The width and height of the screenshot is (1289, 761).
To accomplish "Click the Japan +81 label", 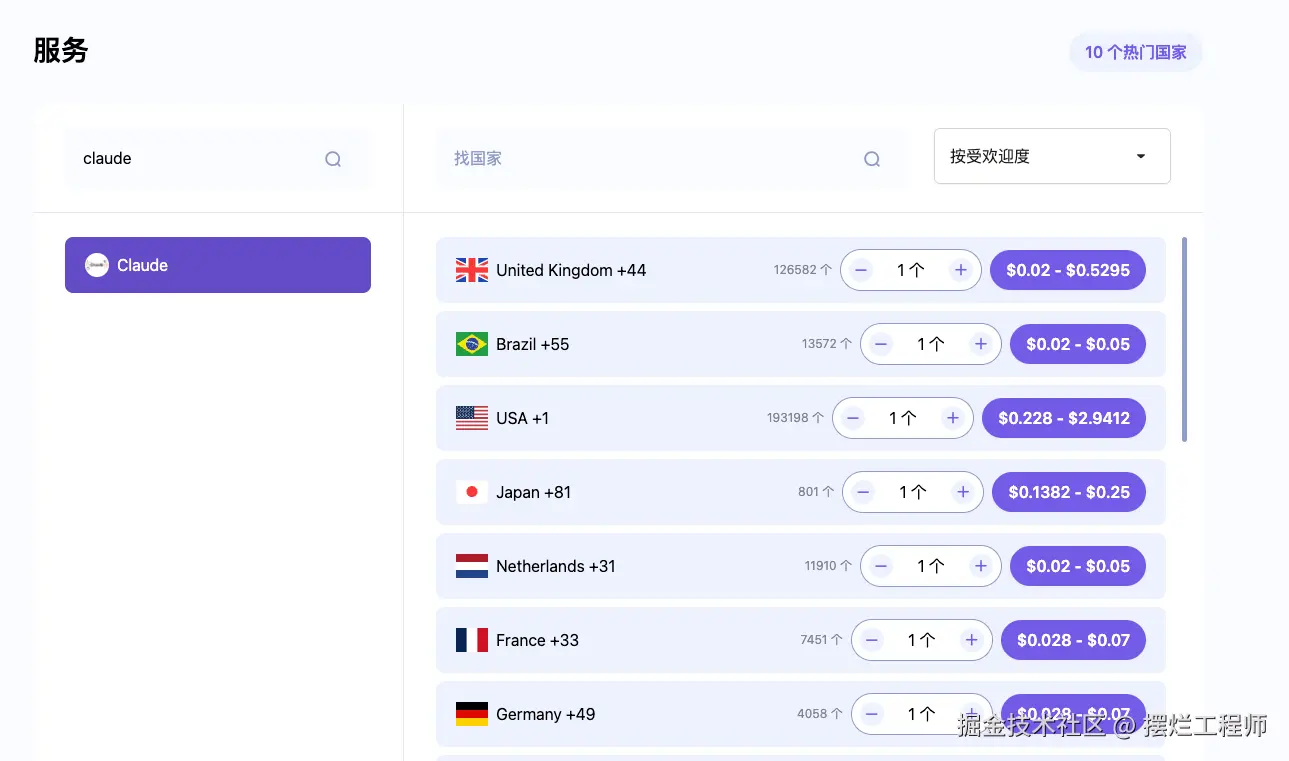I will [534, 492].
